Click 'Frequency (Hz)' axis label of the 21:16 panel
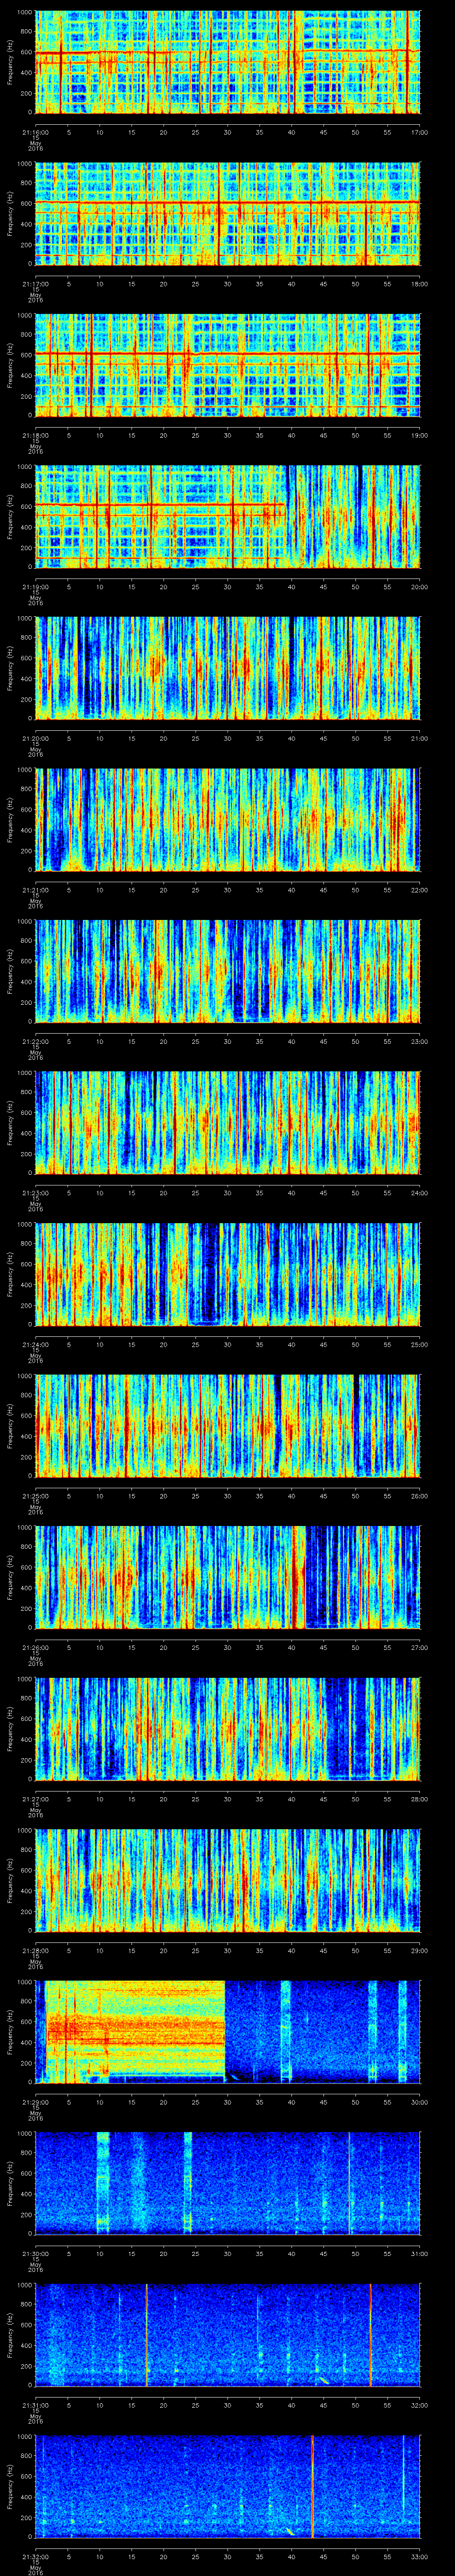 [x=10, y=63]
